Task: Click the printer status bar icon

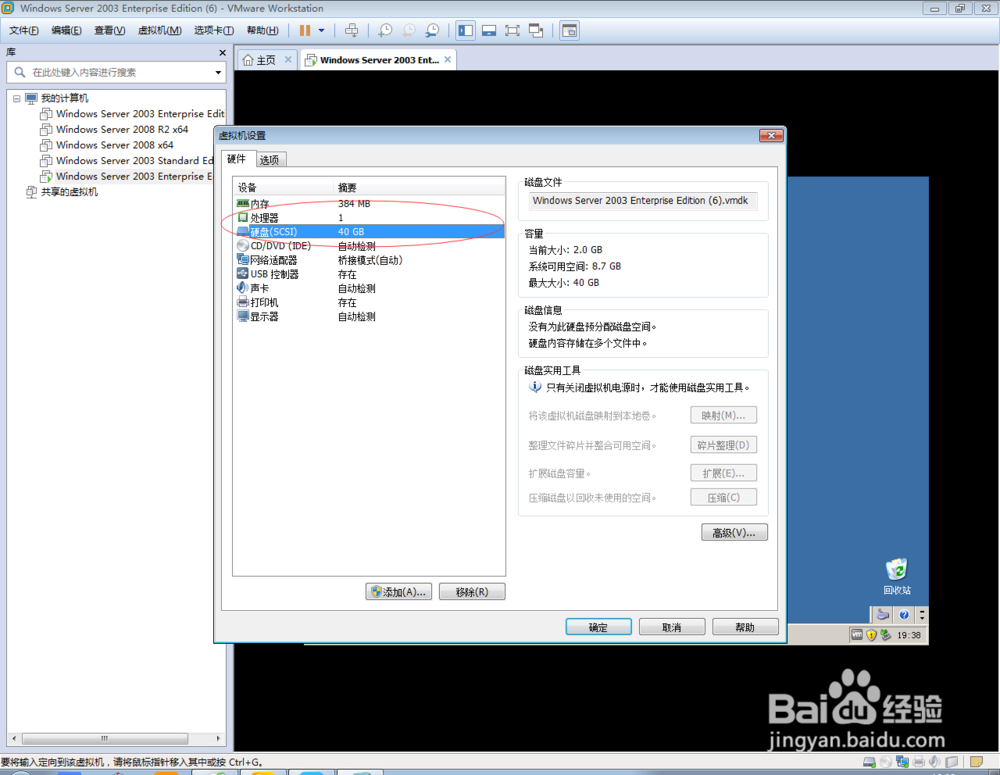Action: [x=919, y=762]
